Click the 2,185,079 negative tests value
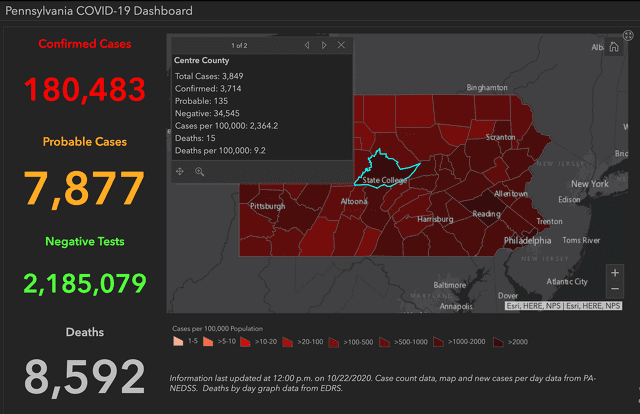This screenshot has width=640, height=414. 85,283
